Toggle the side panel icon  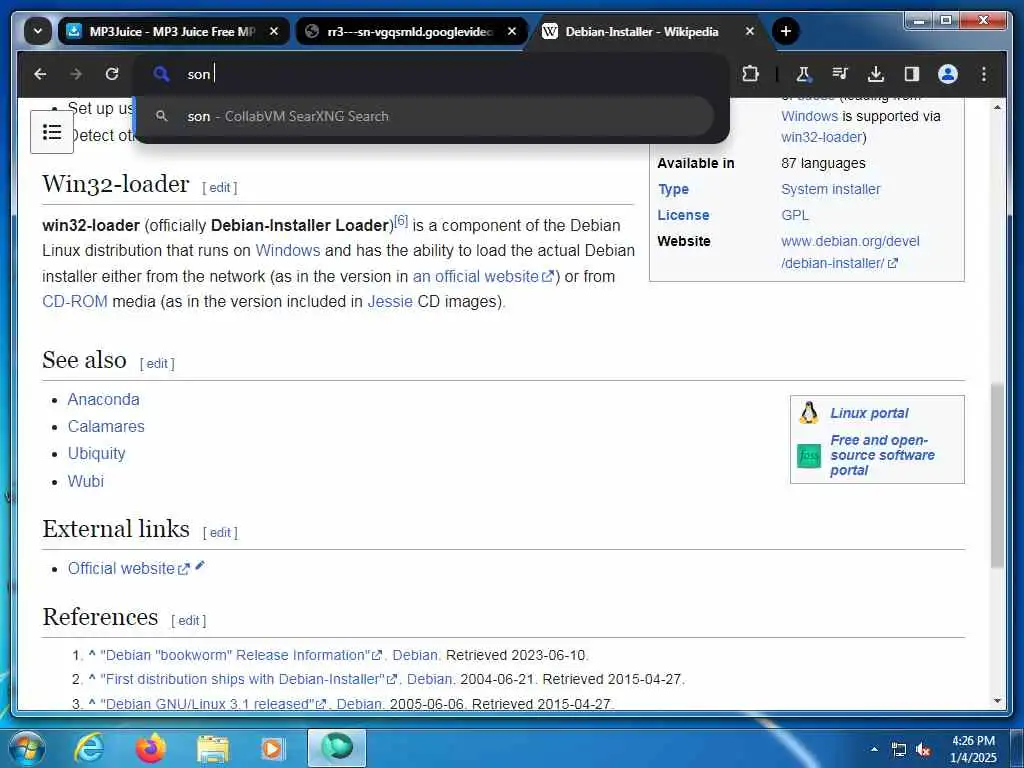point(912,74)
